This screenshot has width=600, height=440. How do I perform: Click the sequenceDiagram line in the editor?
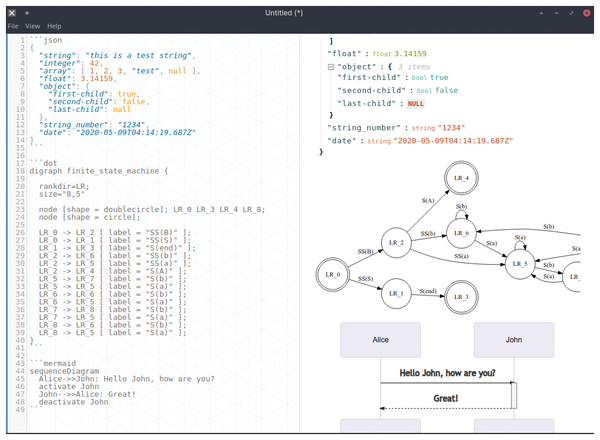tap(64, 372)
